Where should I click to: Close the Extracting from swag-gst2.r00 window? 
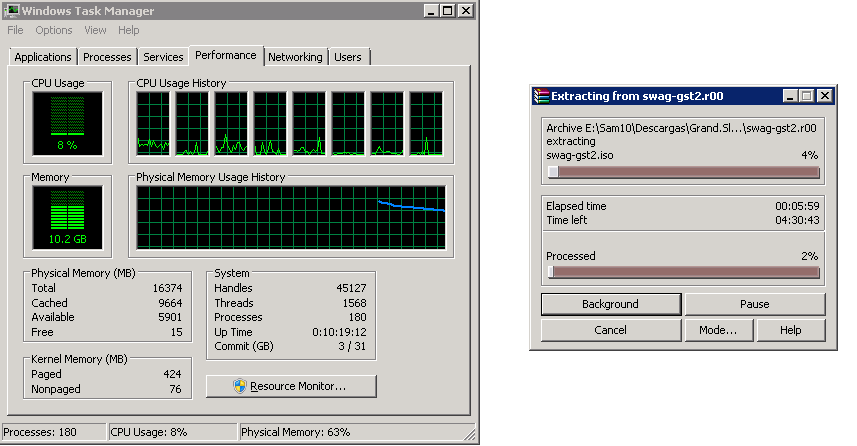click(x=825, y=96)
